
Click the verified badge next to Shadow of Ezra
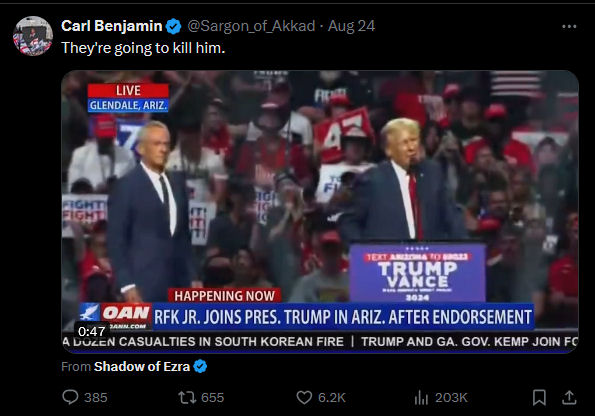click(200, 366)
